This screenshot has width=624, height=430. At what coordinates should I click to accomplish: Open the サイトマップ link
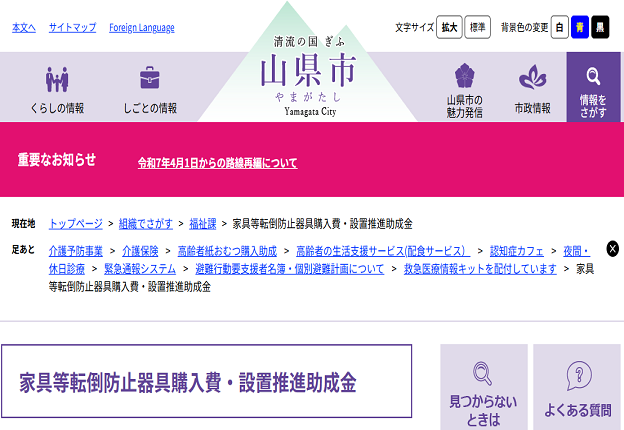[x=73, y=28]
